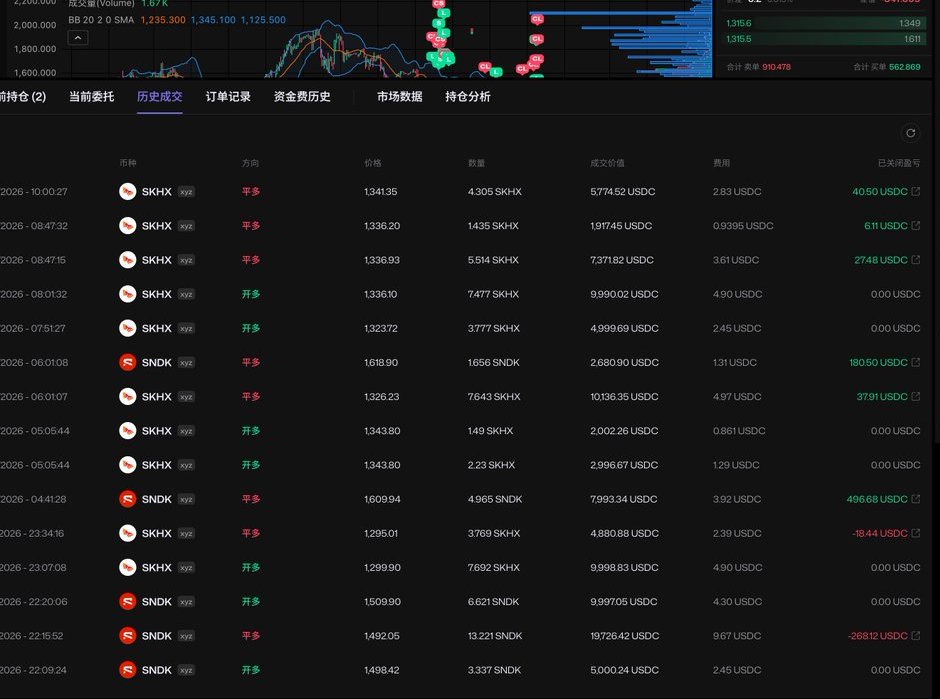
Task: Refresh the trade history list
Action: (910, 133)
